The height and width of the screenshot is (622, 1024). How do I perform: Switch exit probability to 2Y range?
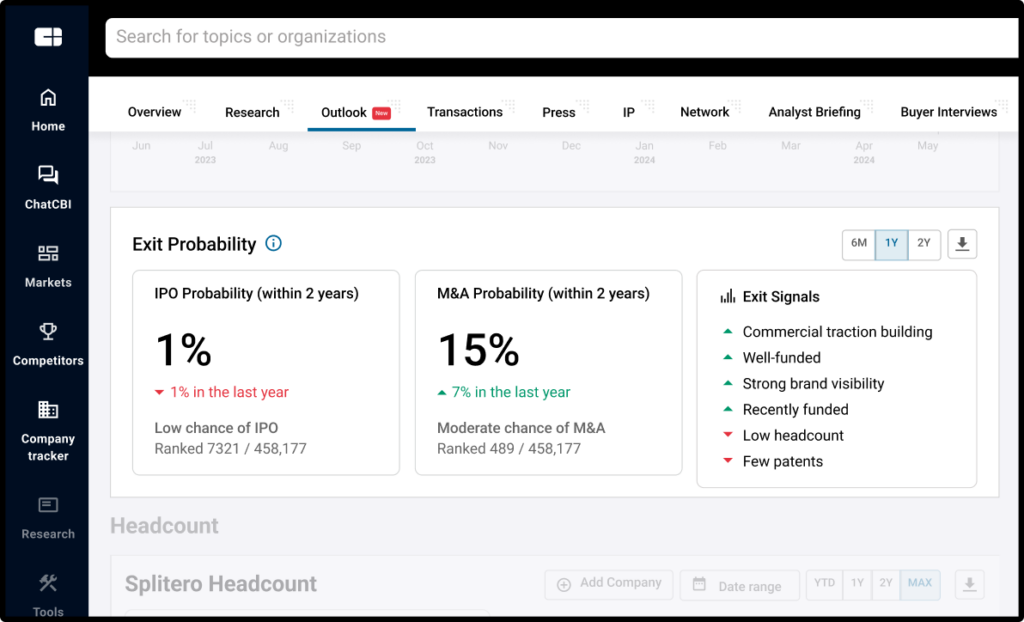(924, 244)
